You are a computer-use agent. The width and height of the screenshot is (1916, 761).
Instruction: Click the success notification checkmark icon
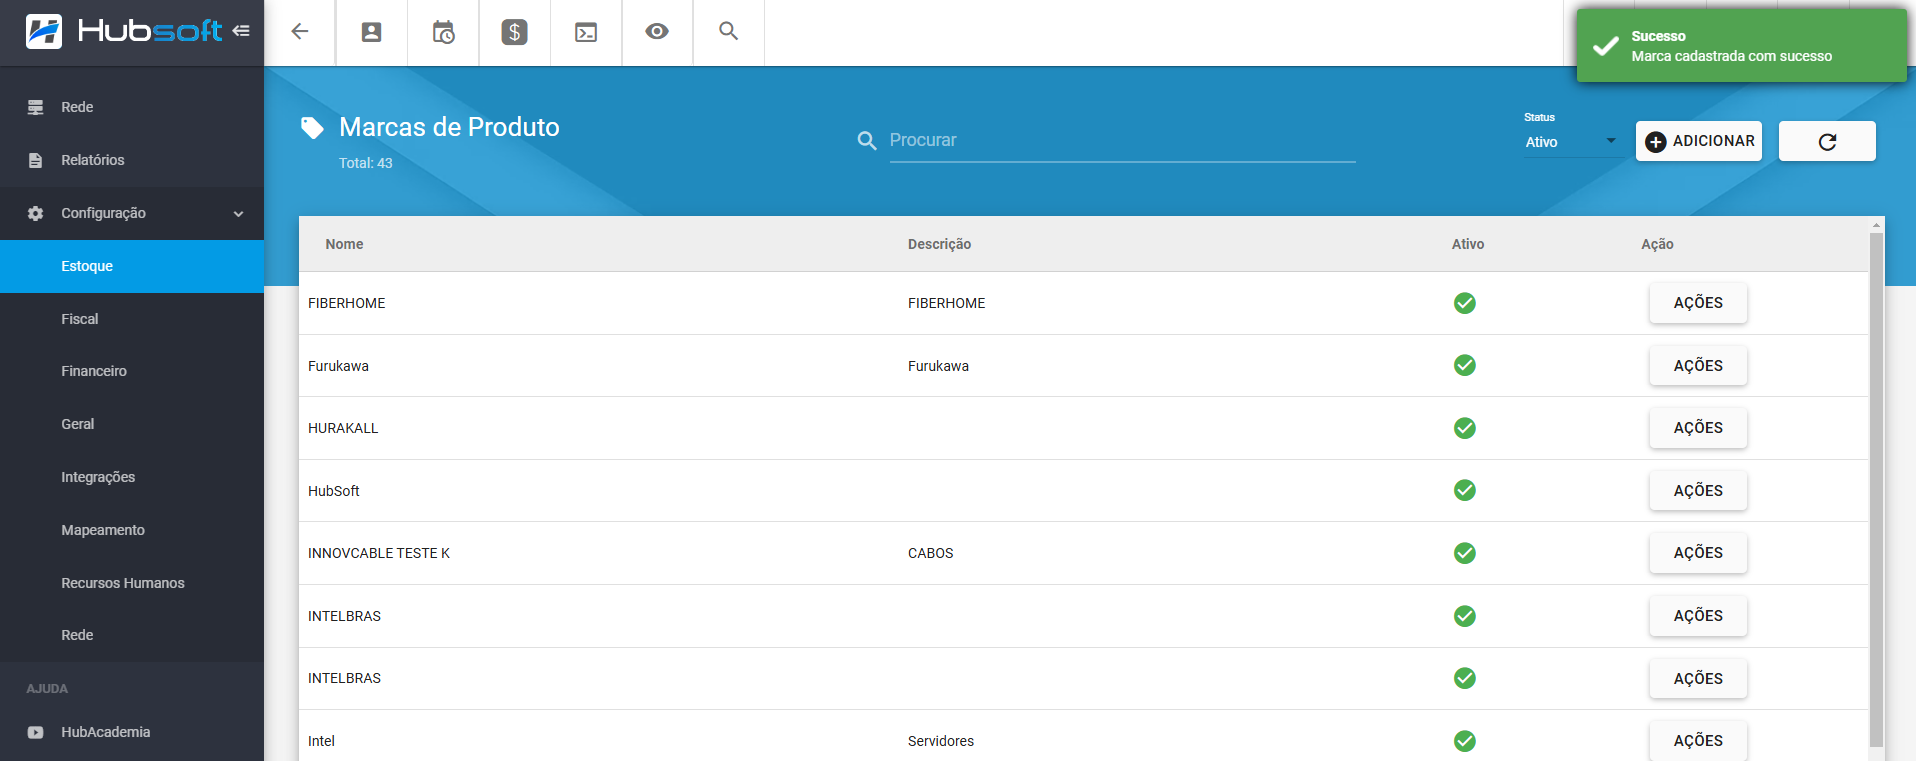1606,46
